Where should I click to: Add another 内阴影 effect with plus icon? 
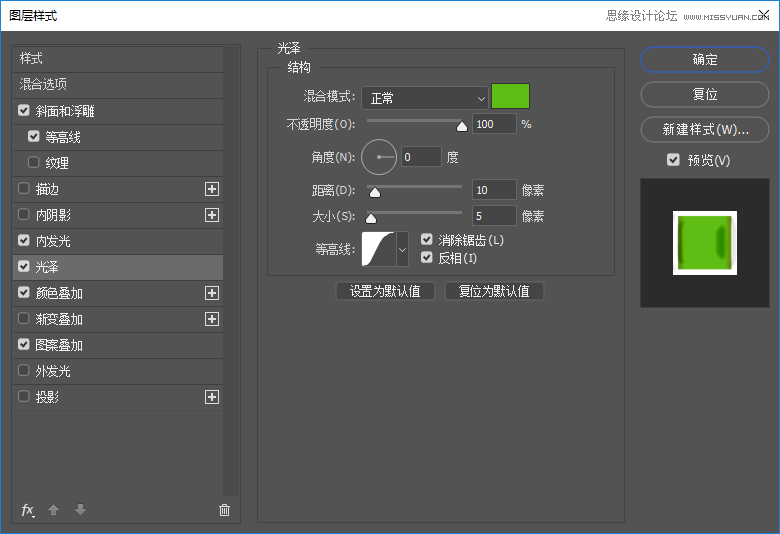coord(212,215)
